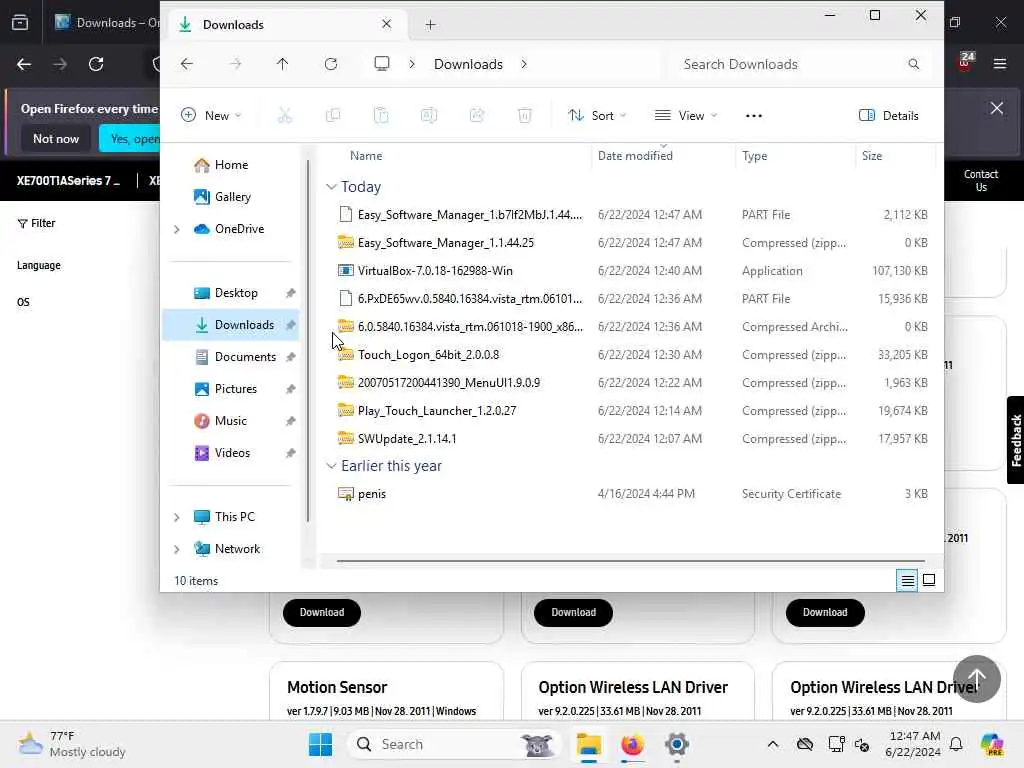The height and width of the screenshot is (768, 1024).
Task: Open the View layout dropdown
Action: click(x=686, y=116)
